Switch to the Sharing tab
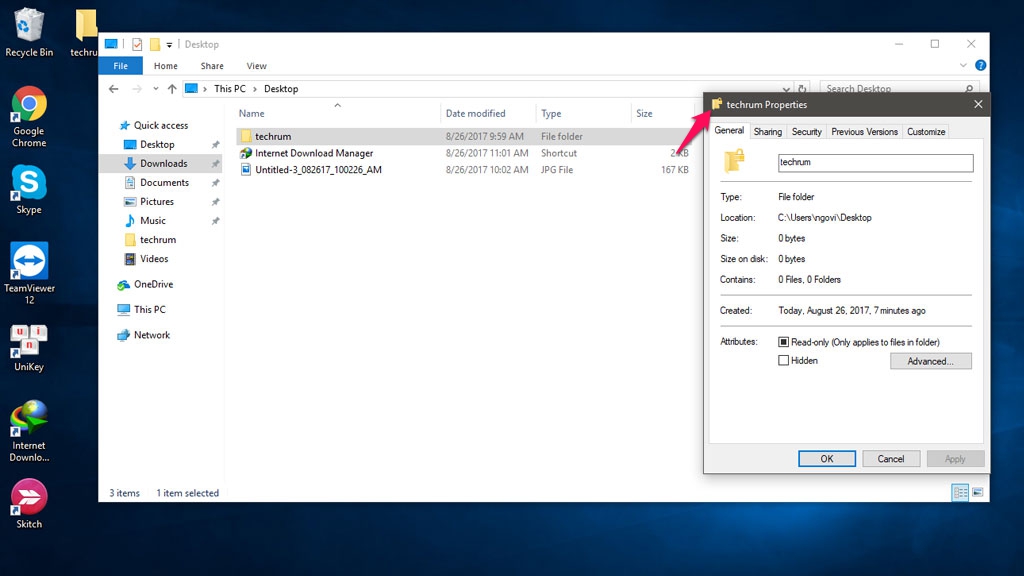 [768, 132]
